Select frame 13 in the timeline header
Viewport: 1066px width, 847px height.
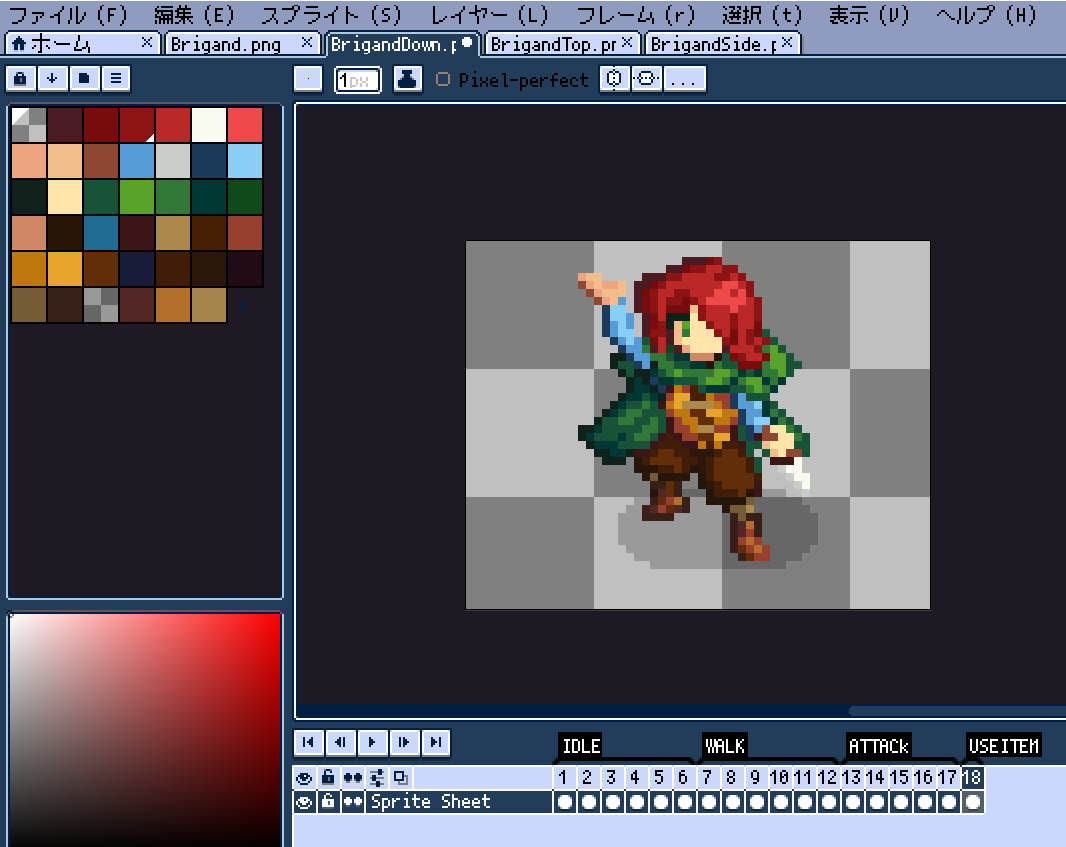(x=852, y=777)
